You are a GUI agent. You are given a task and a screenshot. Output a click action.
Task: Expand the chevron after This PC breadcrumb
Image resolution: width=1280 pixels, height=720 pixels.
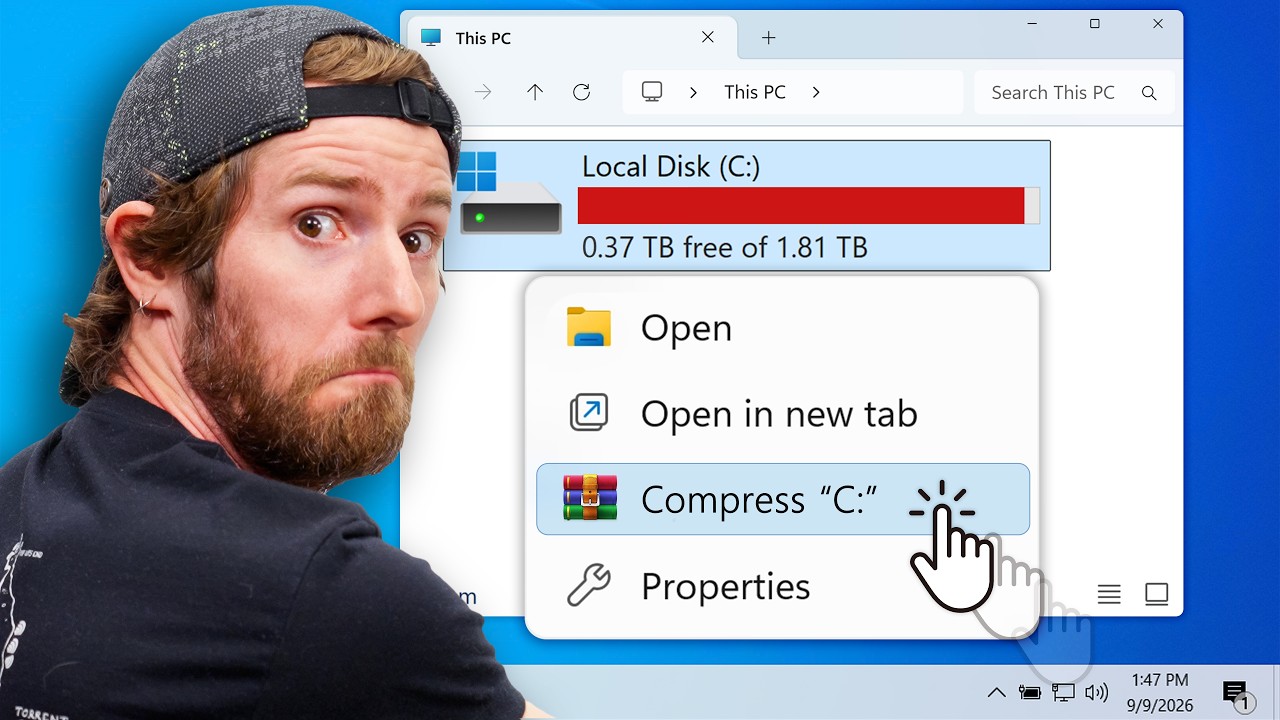[x=816, y=92]
